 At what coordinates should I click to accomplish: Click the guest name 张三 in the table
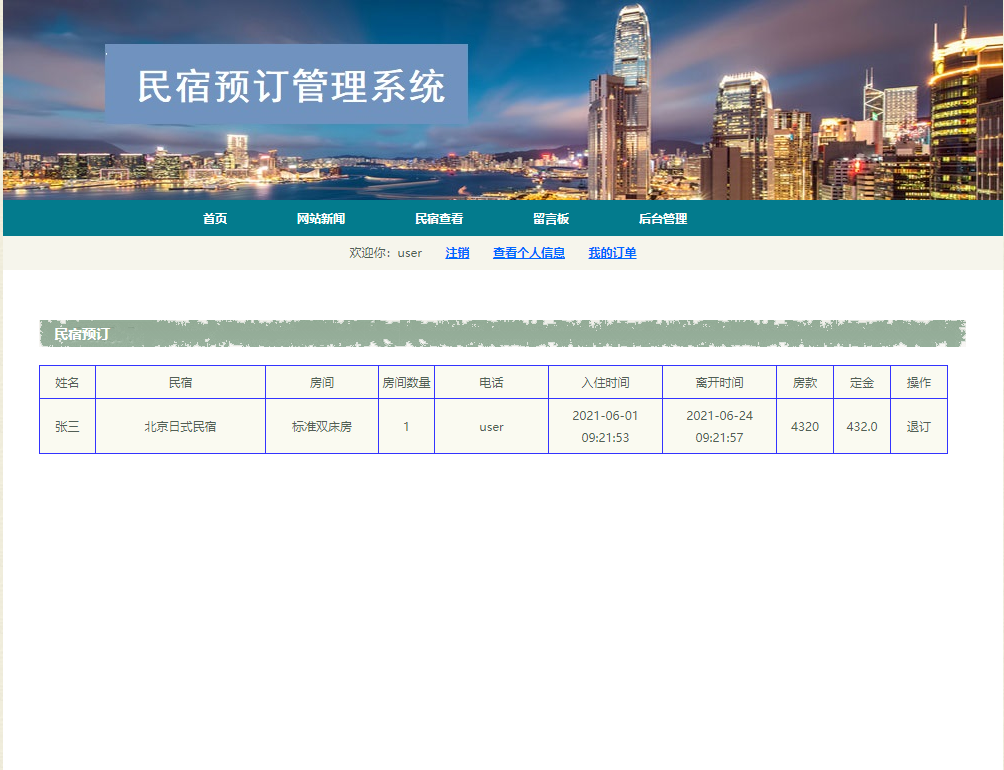tap(67, 426)
